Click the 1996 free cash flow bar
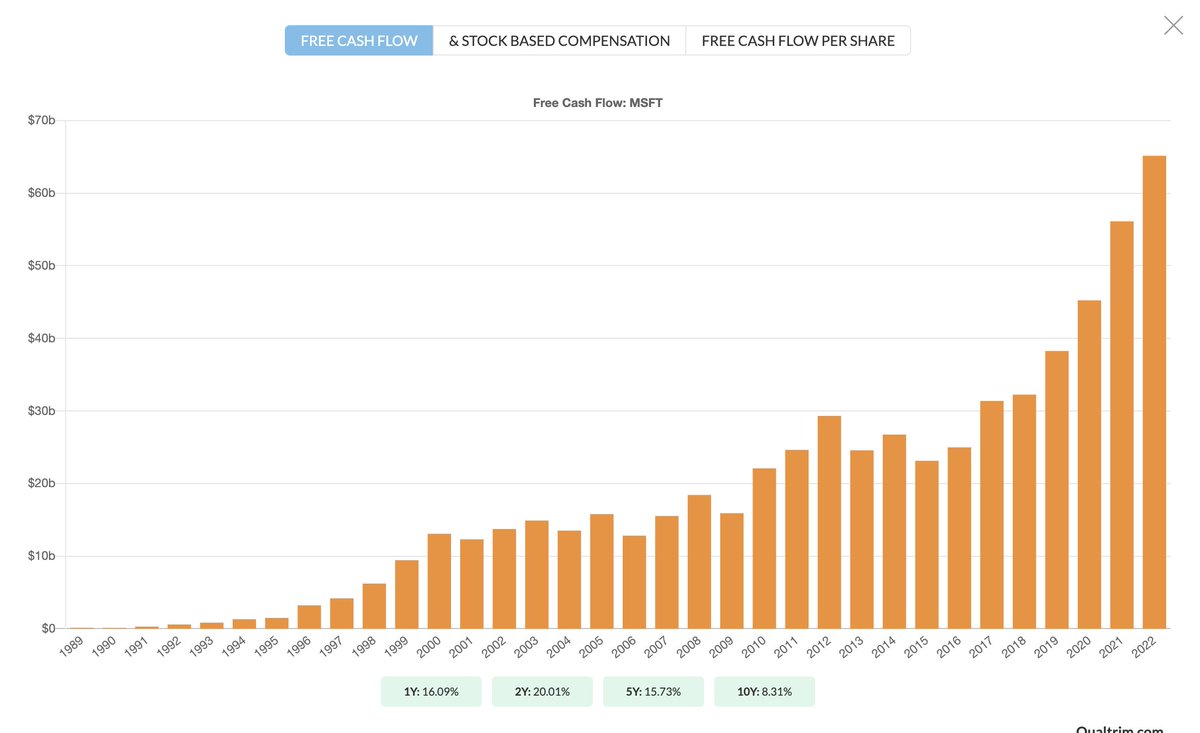This screenshot has height=733, width=1200. coord(309,617)
